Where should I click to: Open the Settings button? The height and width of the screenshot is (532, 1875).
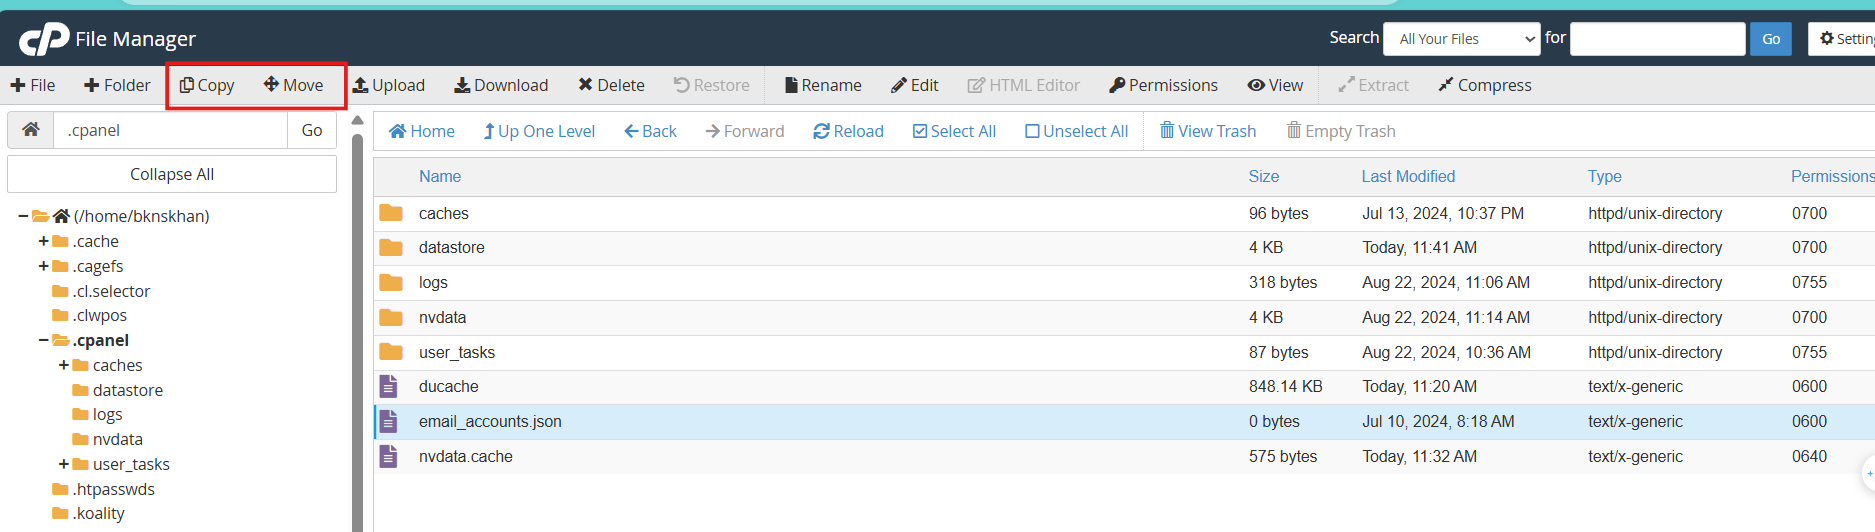click(x=1841, y=39)
